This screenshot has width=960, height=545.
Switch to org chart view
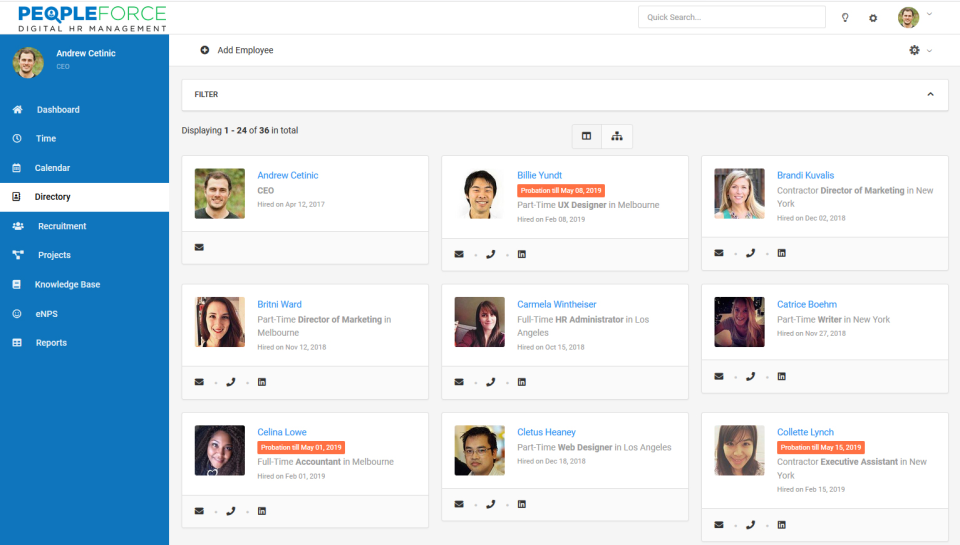tap(617, 136)
